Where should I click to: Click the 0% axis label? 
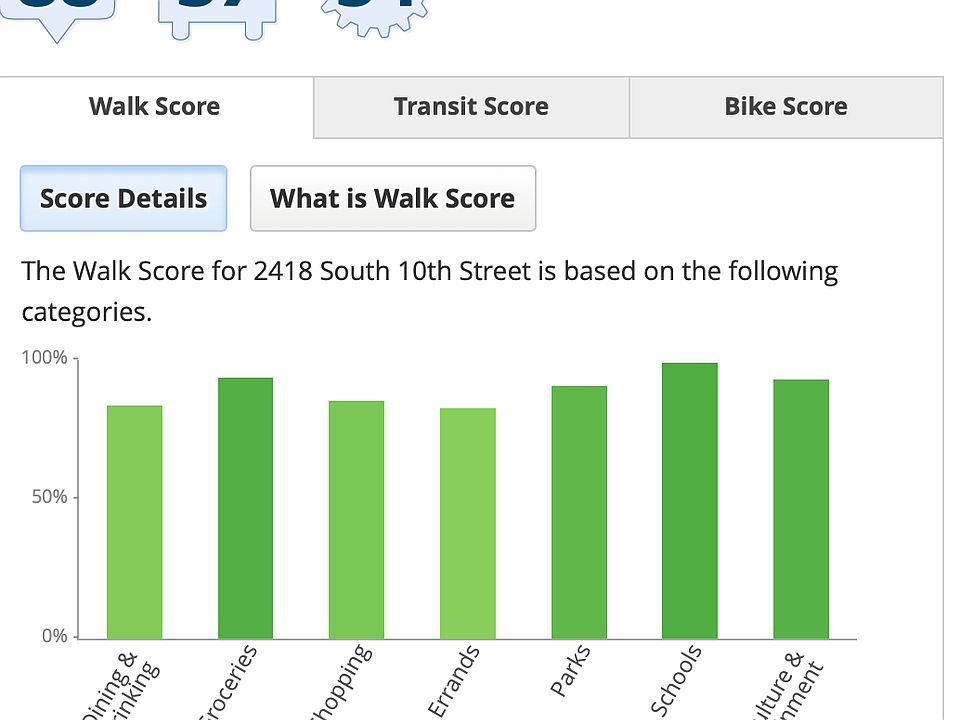[54, 636]
